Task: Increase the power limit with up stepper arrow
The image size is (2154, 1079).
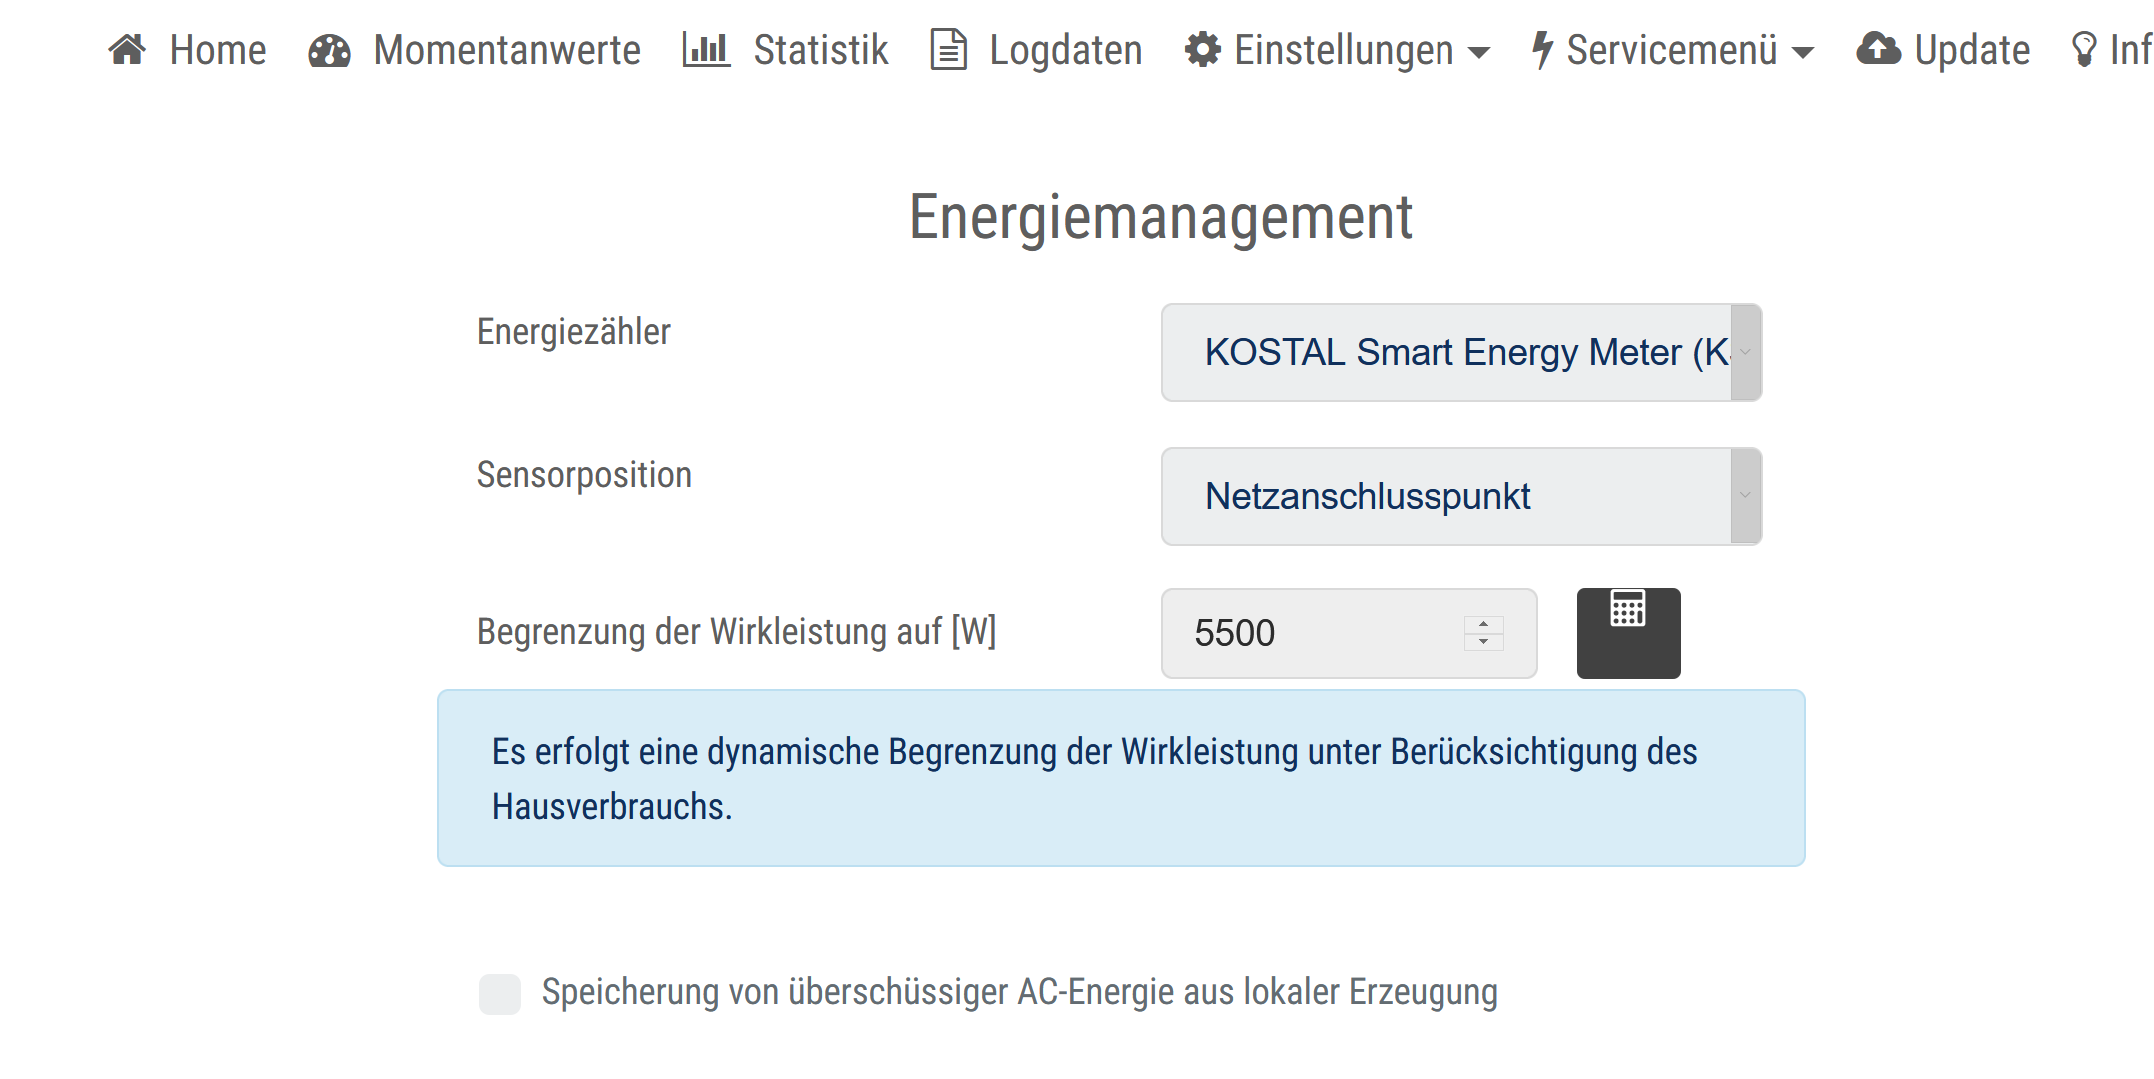Action: click(x=1484, y=624)
